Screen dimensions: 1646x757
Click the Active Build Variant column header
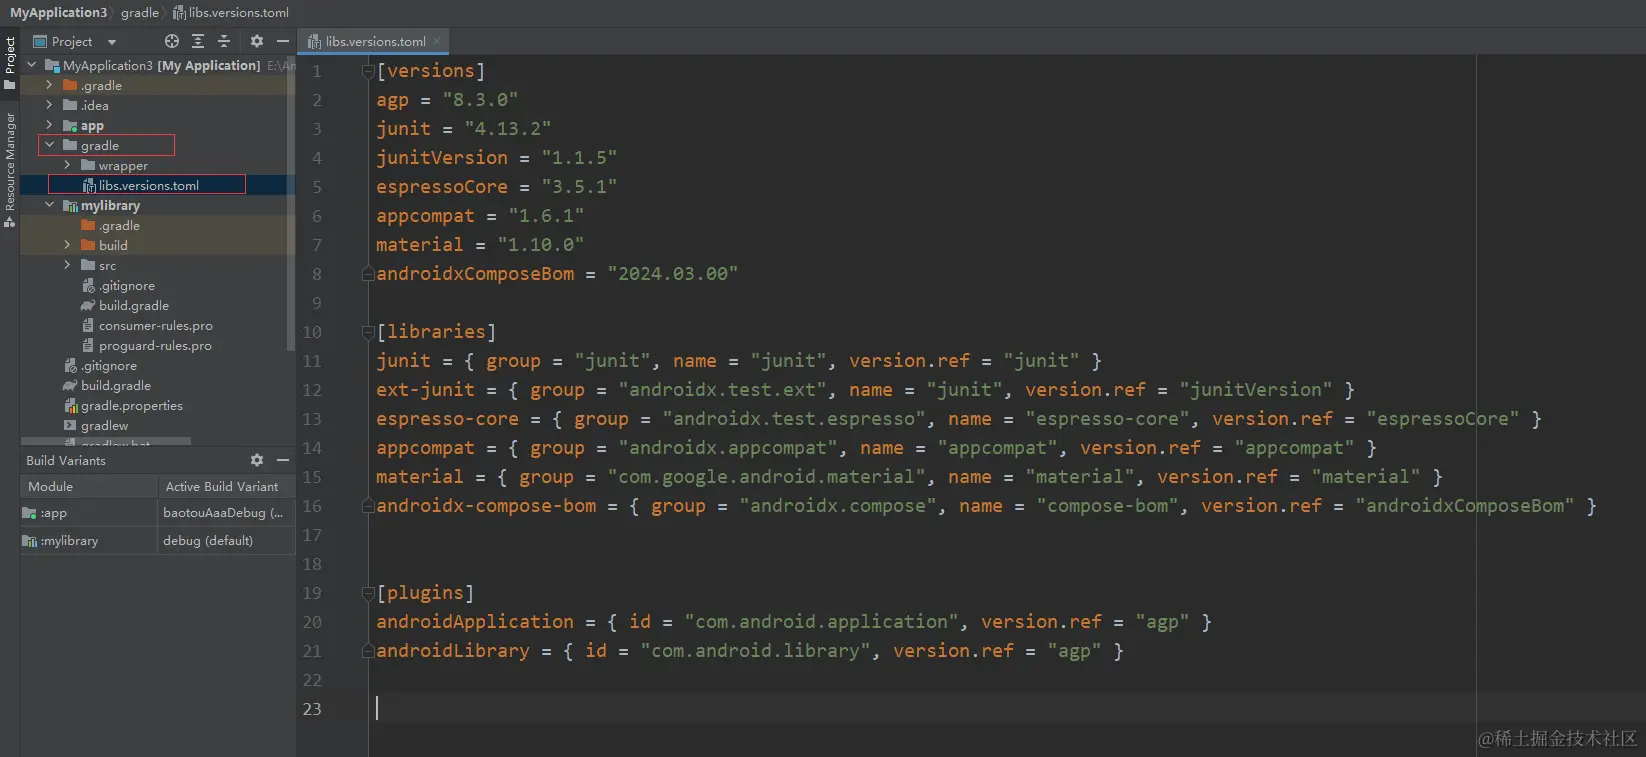pyautogui.click(x=226, y=486)
